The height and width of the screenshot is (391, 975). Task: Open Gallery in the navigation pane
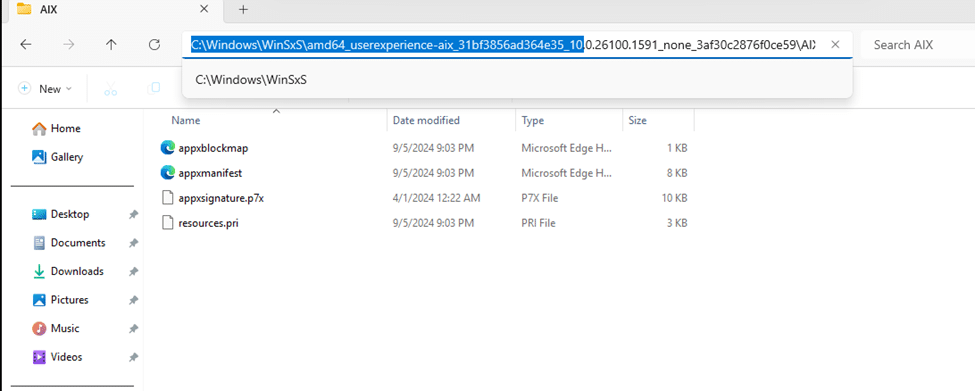[x=58, y=157]
